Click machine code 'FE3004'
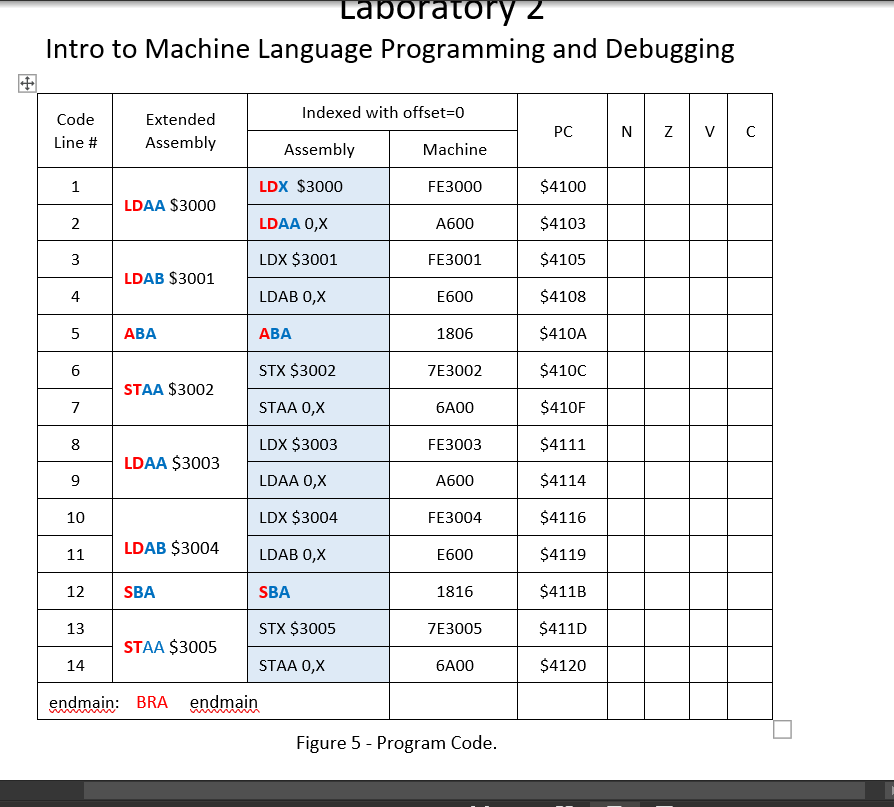This screenshot has width=894, height=807. (x=454, y=518)
